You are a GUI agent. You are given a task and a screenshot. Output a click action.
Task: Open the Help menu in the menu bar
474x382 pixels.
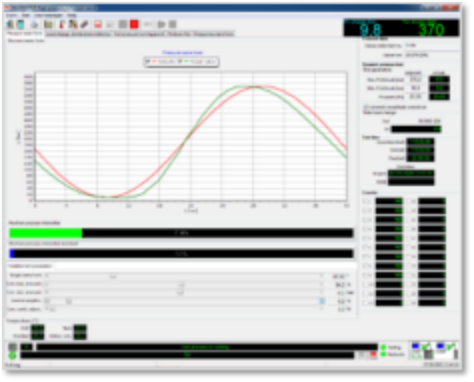point(72,15)
